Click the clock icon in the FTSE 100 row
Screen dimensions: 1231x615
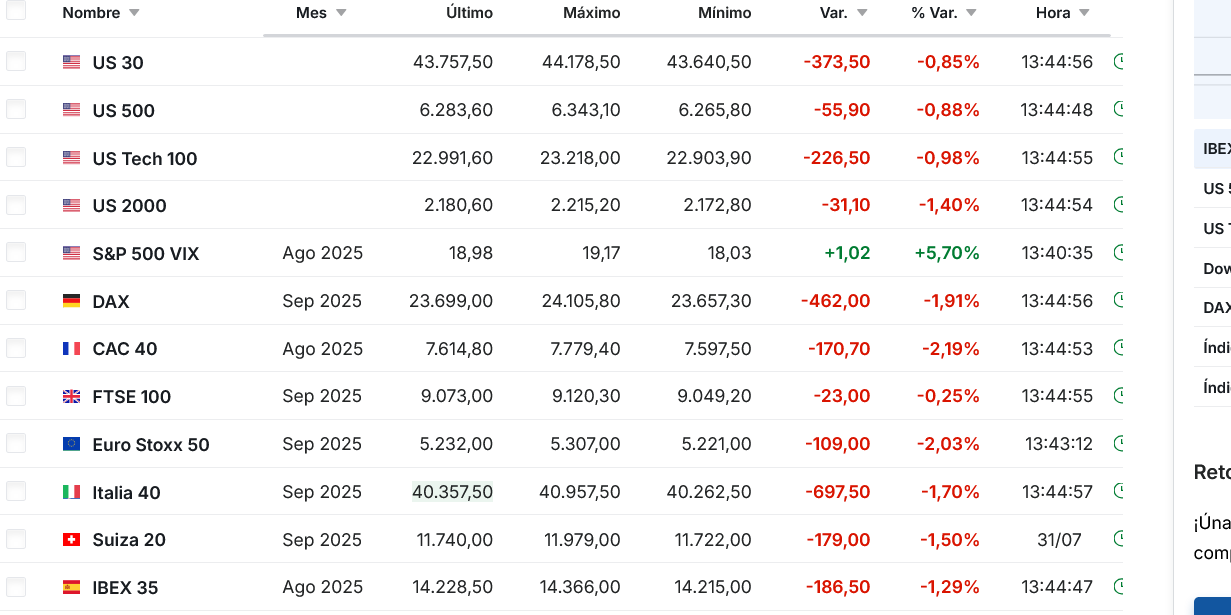click(1118, 396)
